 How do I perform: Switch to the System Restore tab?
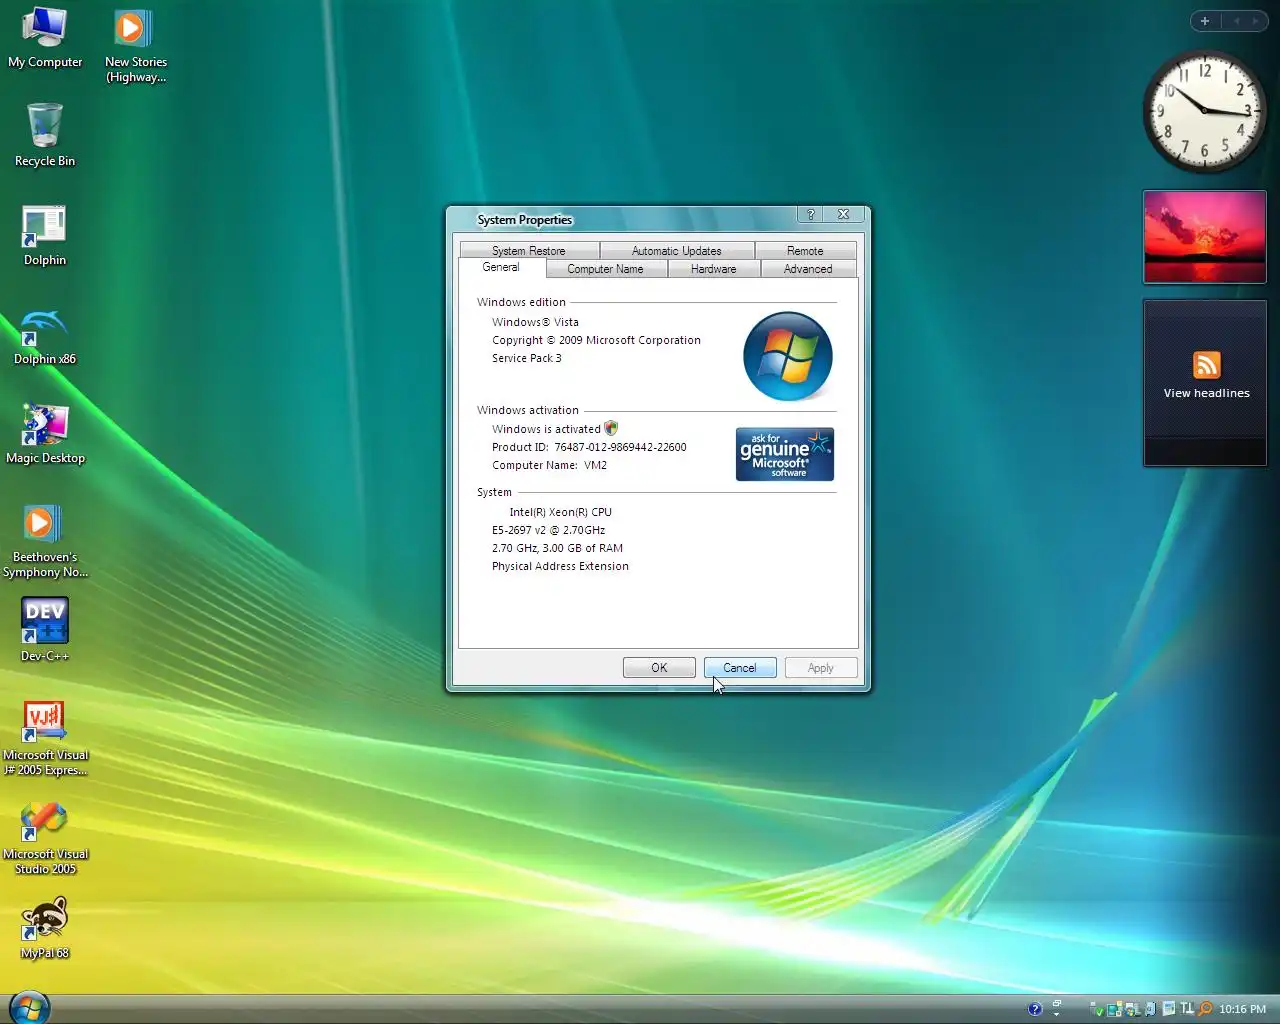tap(529, 250)
